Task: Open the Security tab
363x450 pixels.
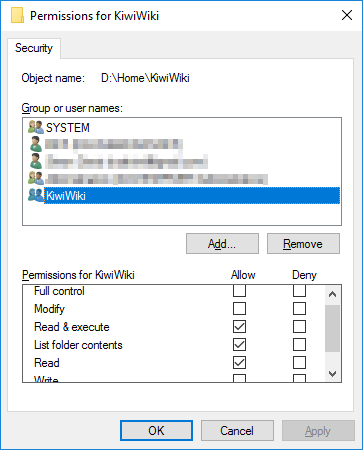Action: tap(34, 48)
